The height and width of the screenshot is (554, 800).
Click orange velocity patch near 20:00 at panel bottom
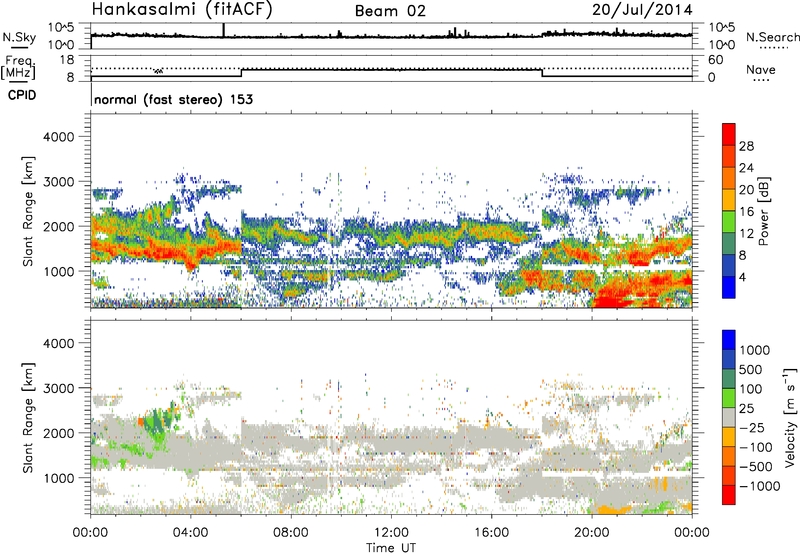(613, 509)
